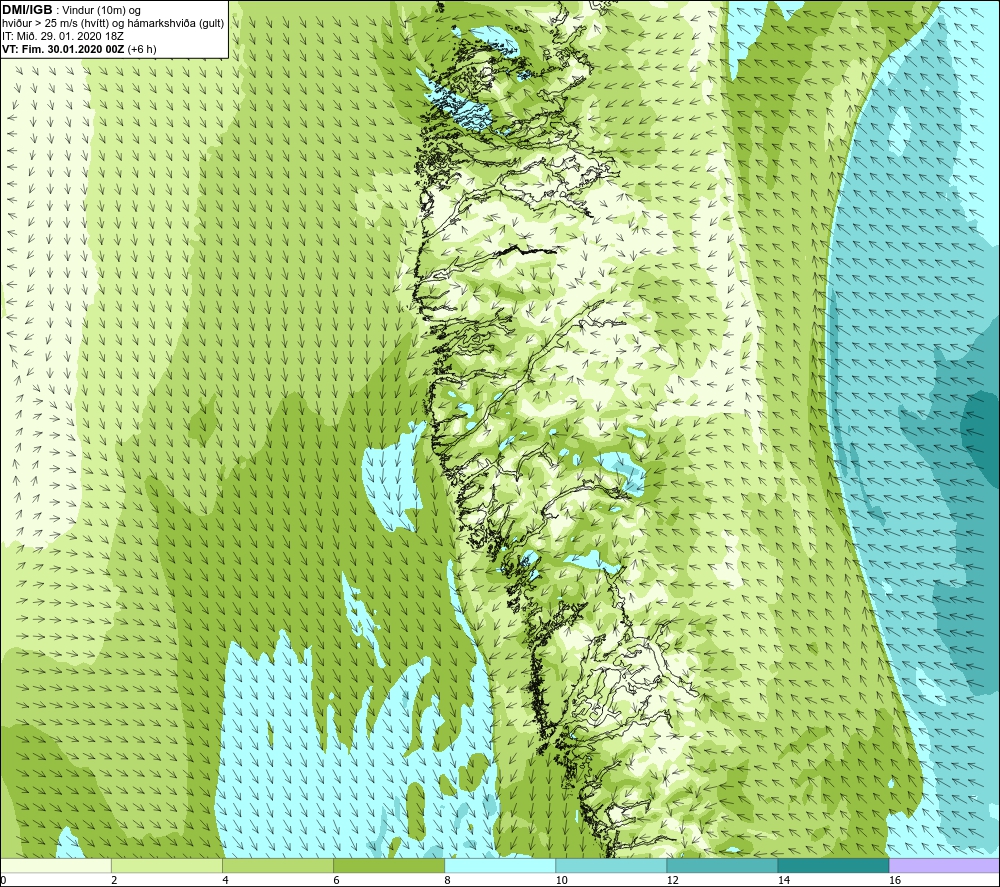This screenshot has width=1000, height=887.
Task: Pick the palest 0–2 legend color swatch
Action: coord(56,865)
